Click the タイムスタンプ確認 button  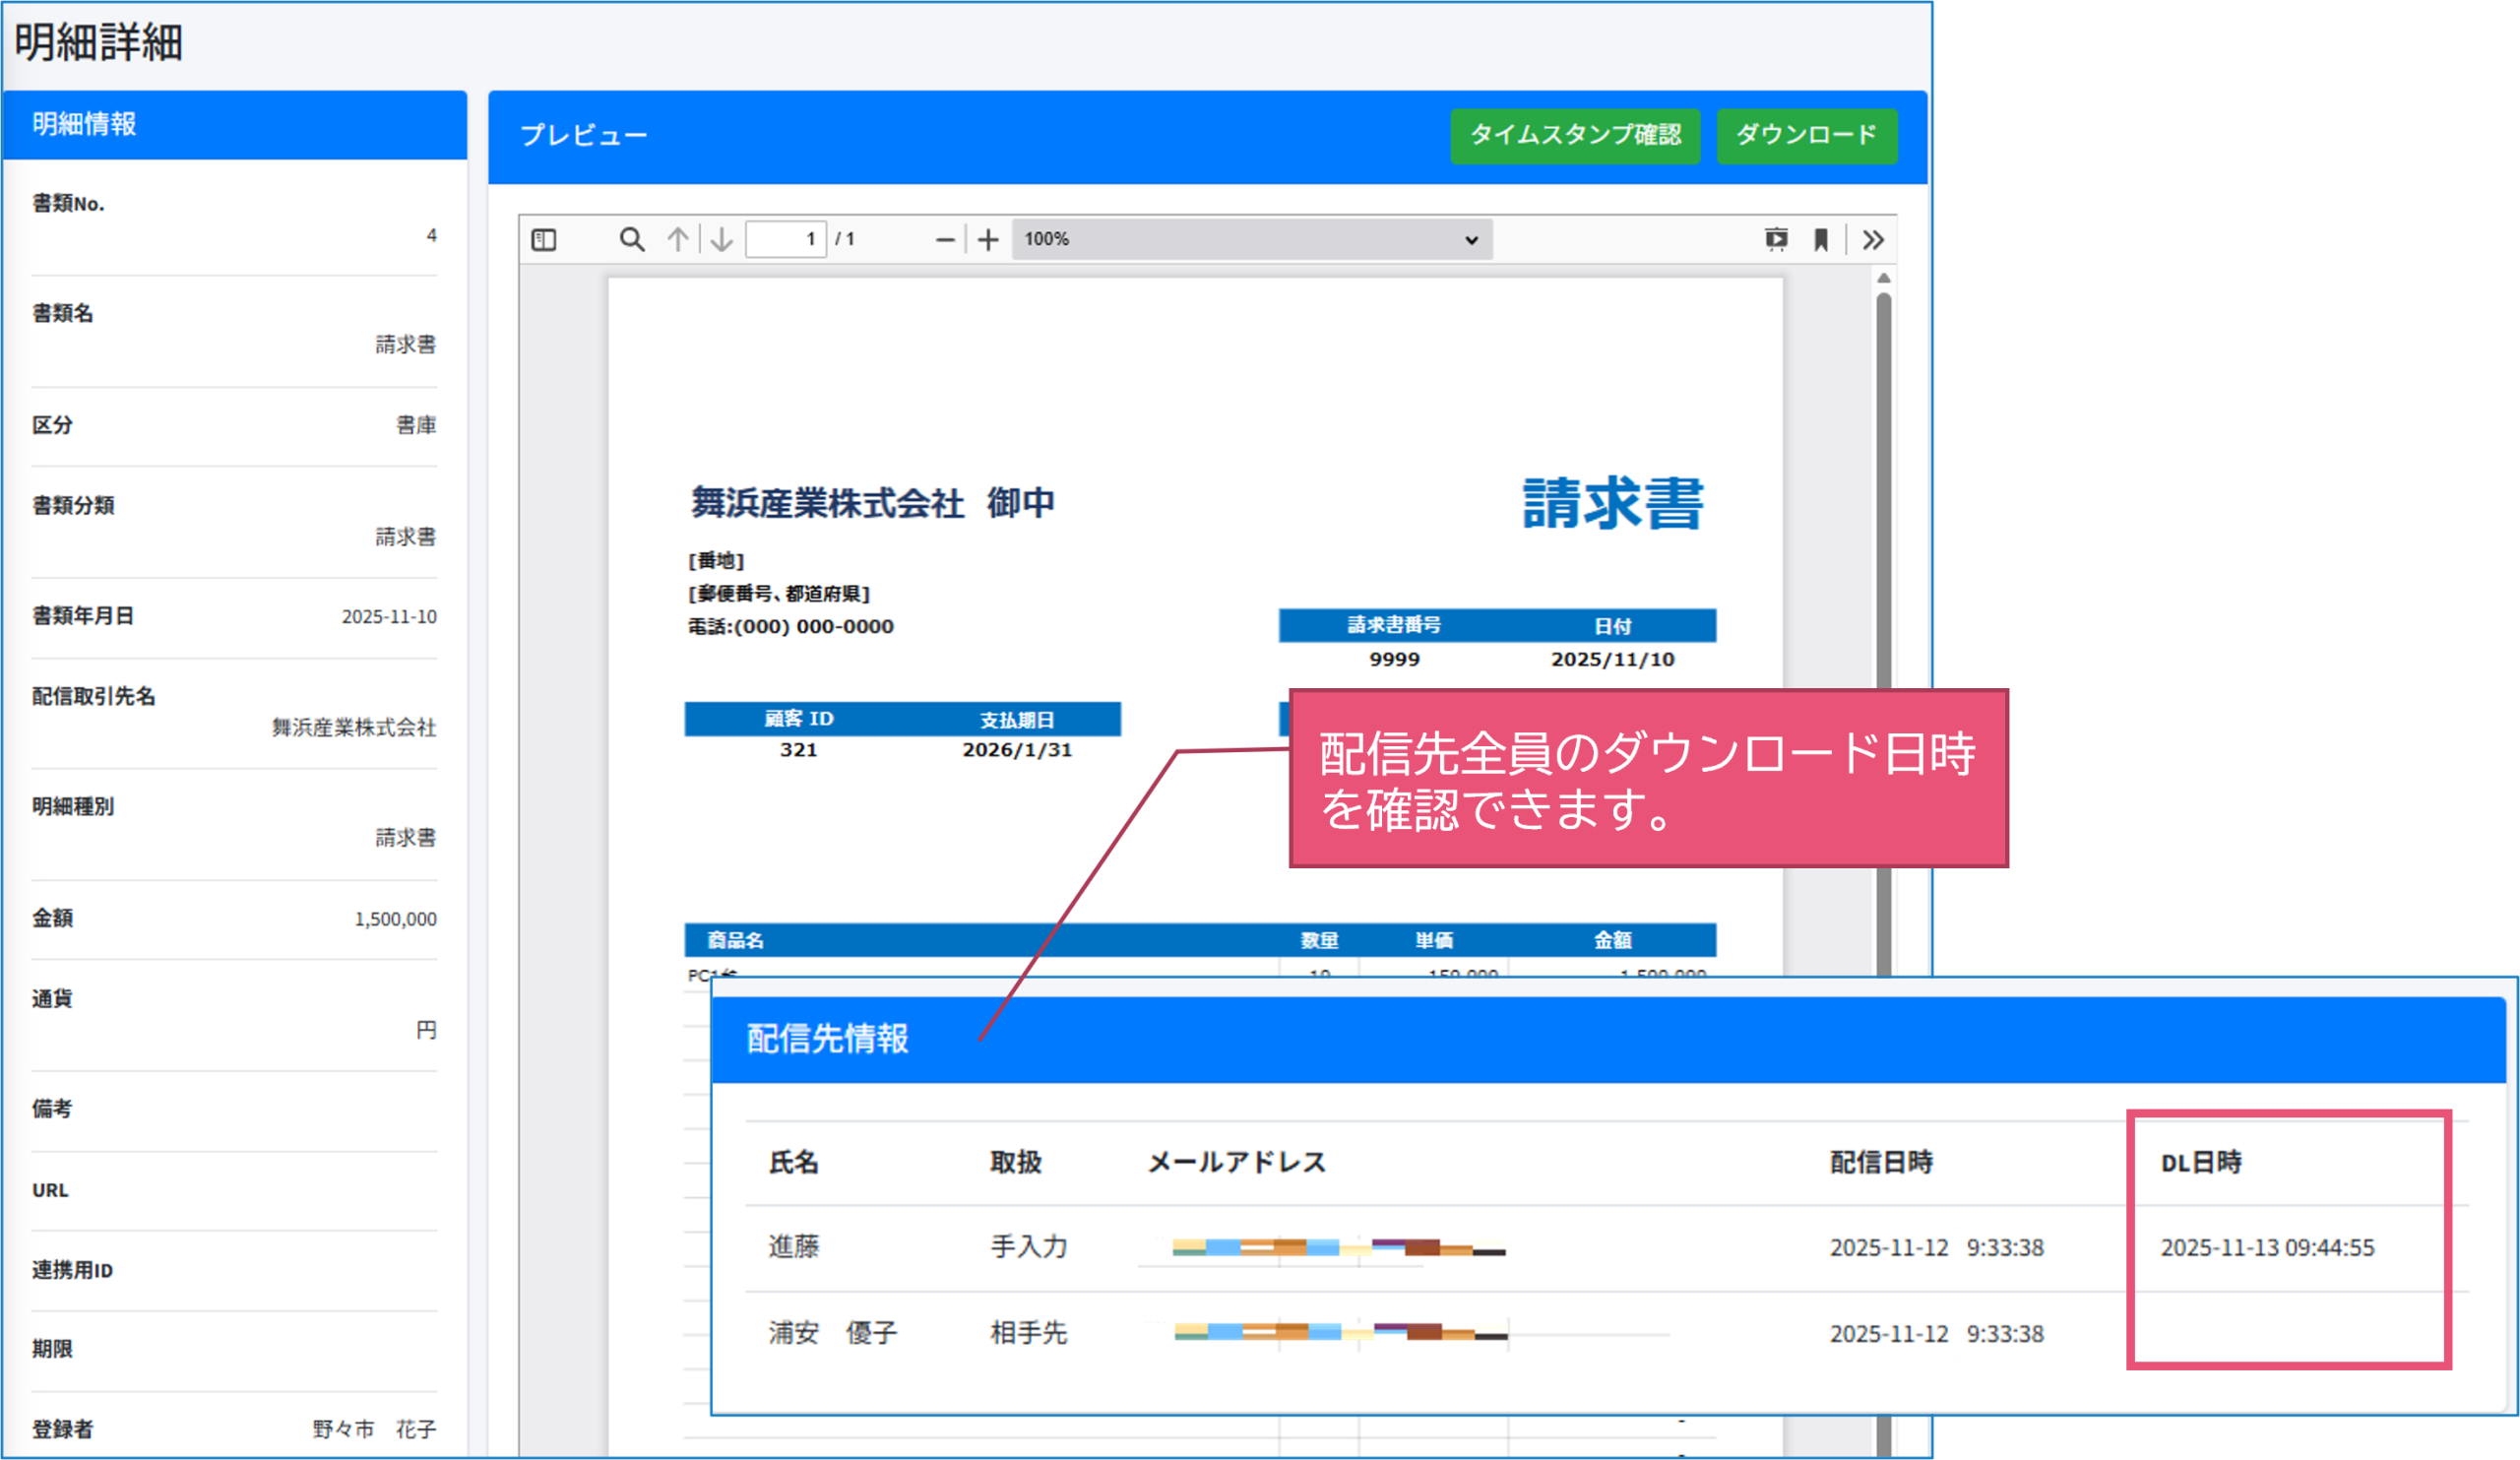click(1575, 135)
